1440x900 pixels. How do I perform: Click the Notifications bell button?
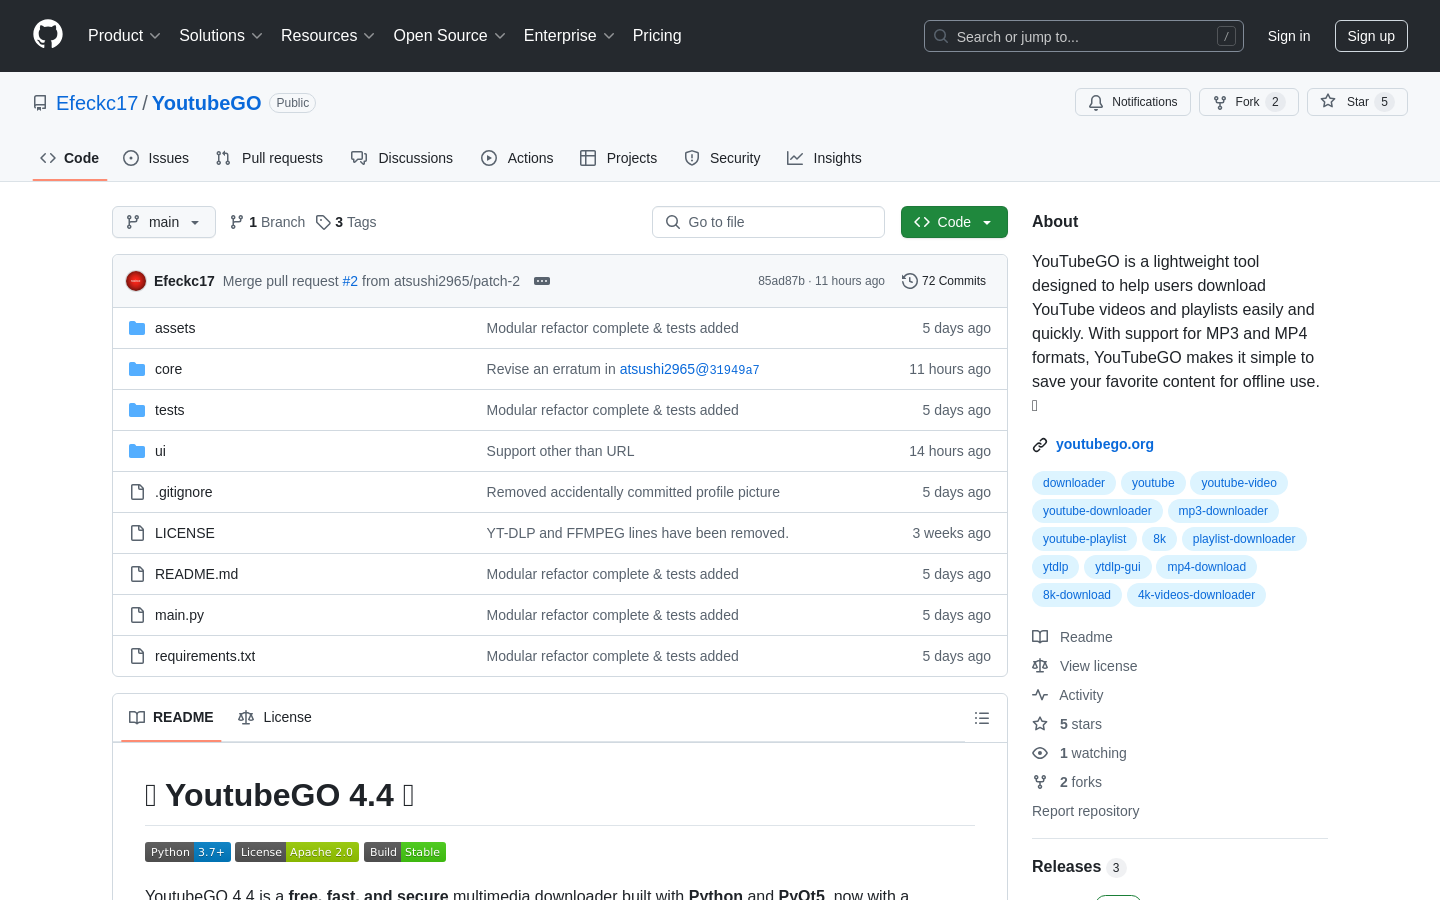coord(1133,102)
